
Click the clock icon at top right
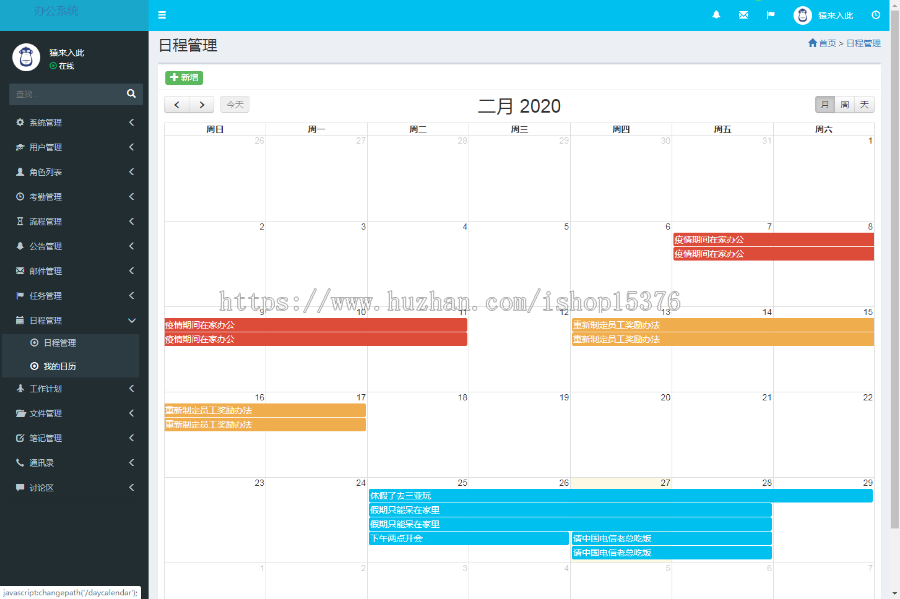(876, 14)
